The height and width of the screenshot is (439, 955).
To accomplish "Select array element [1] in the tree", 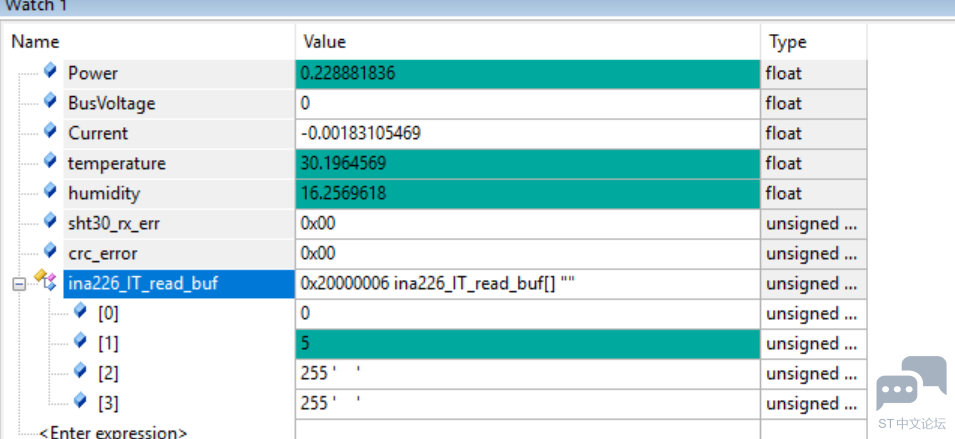I will point(107,343).
